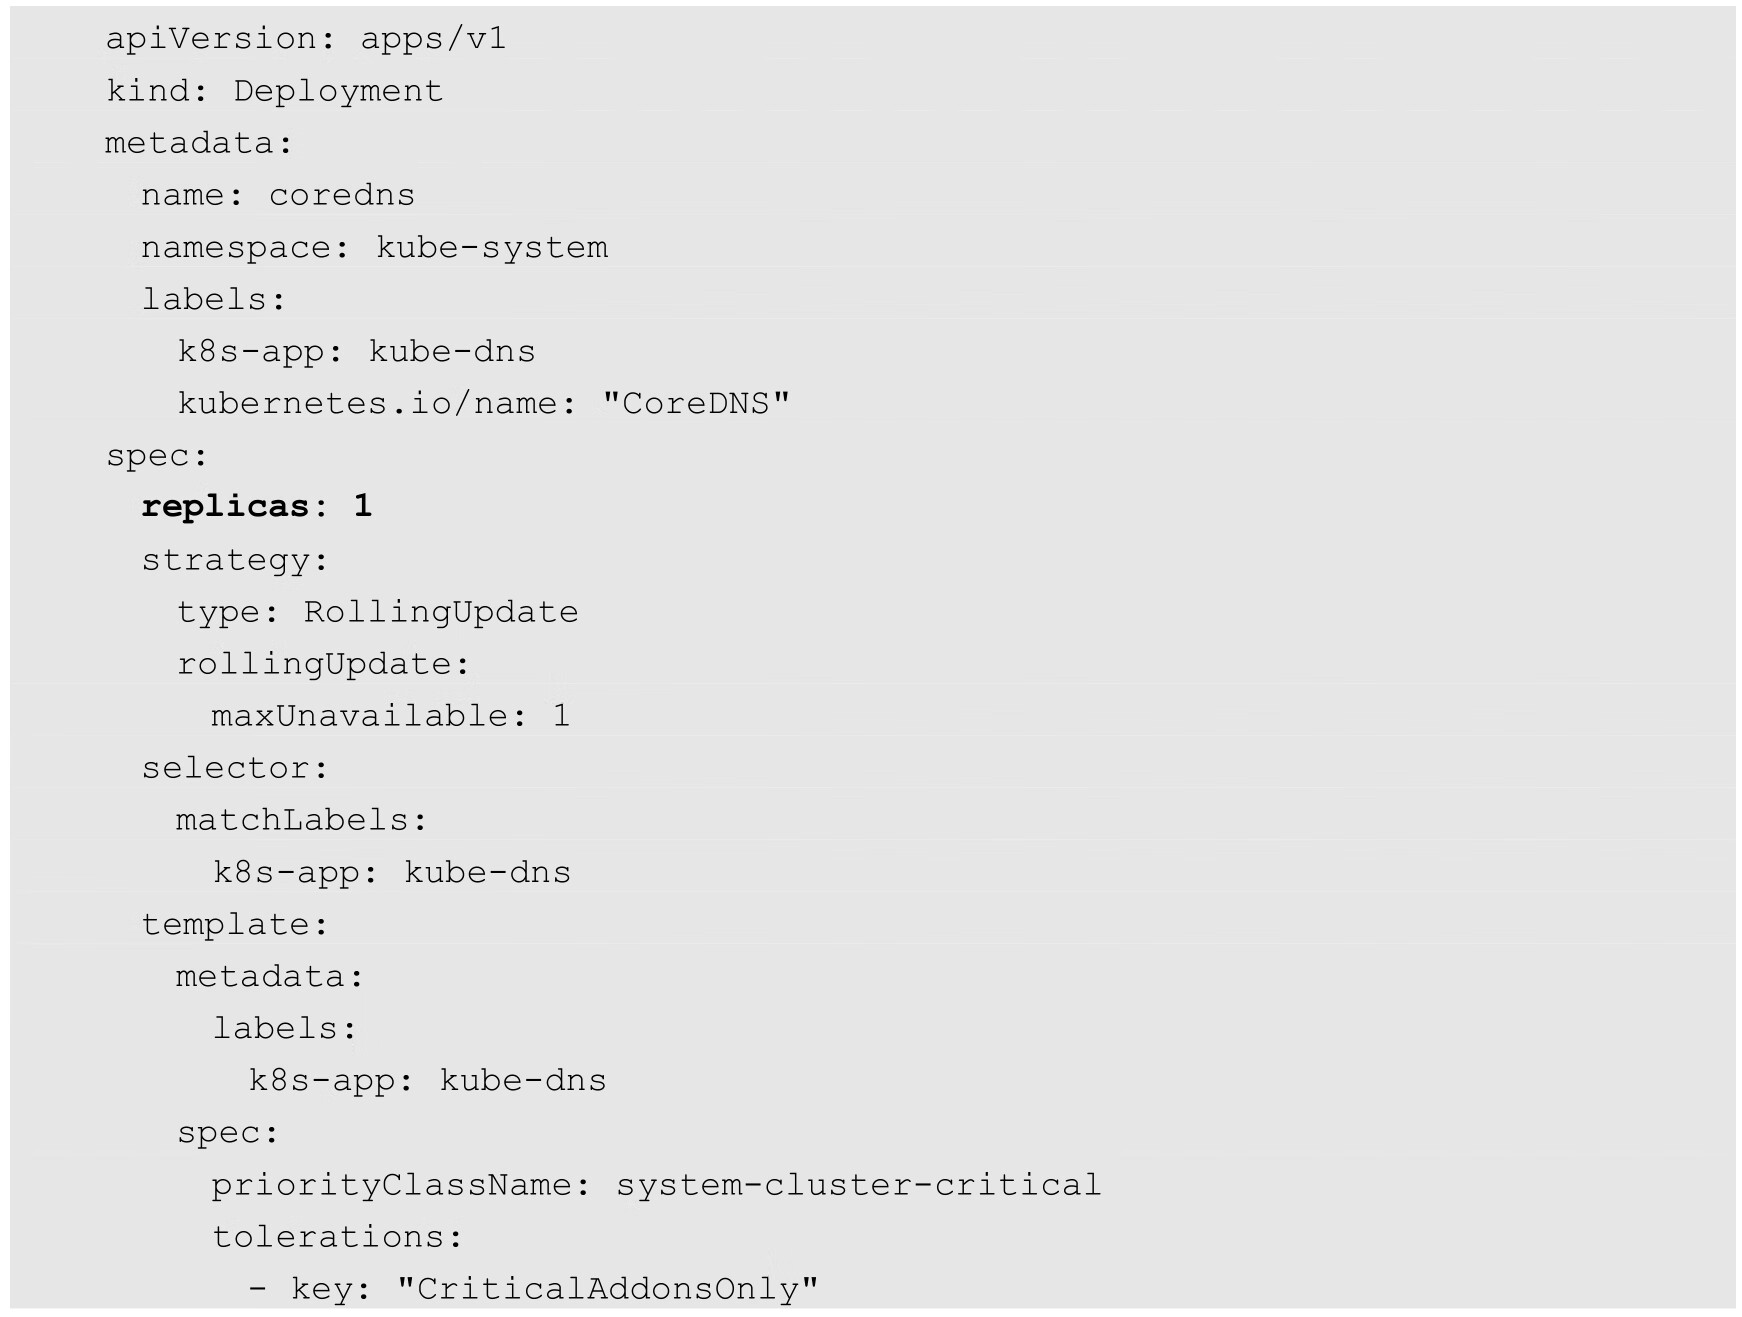Click the RollingUpdate type value
This screenshot has width=1742, height=1317.
[x=440, y=612]
